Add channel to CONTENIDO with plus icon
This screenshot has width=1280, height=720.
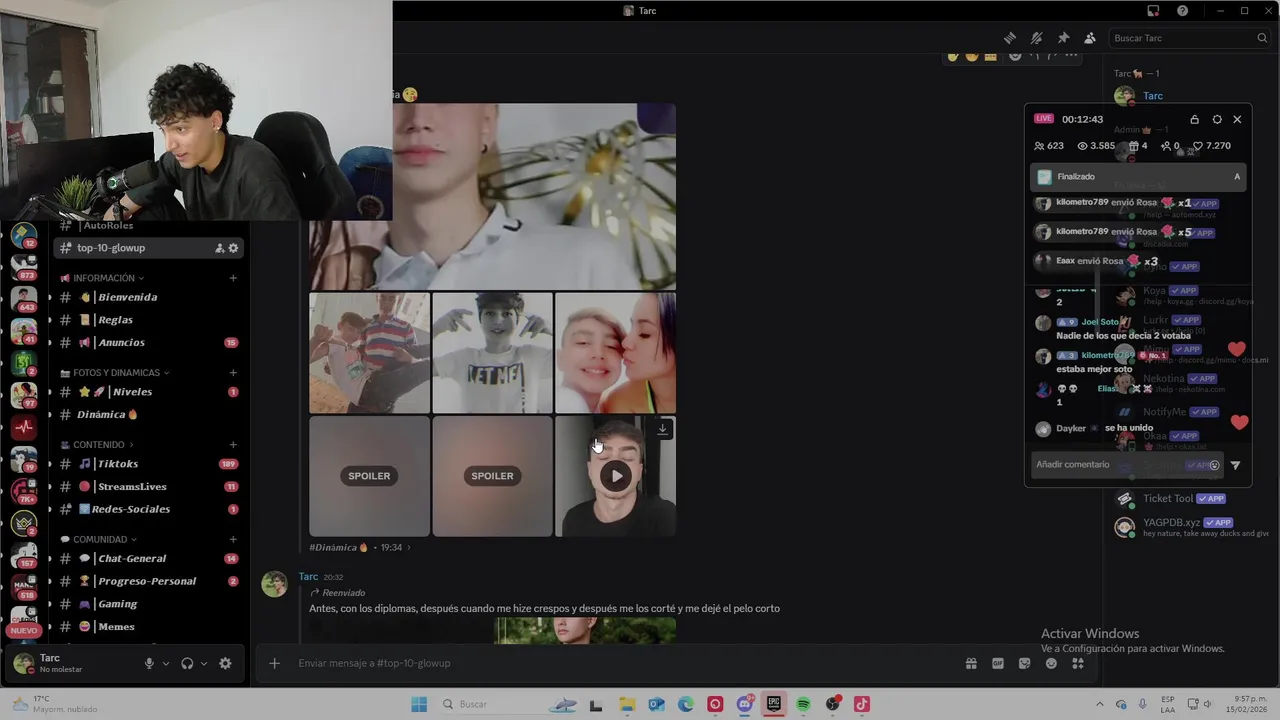click(233, 445)
